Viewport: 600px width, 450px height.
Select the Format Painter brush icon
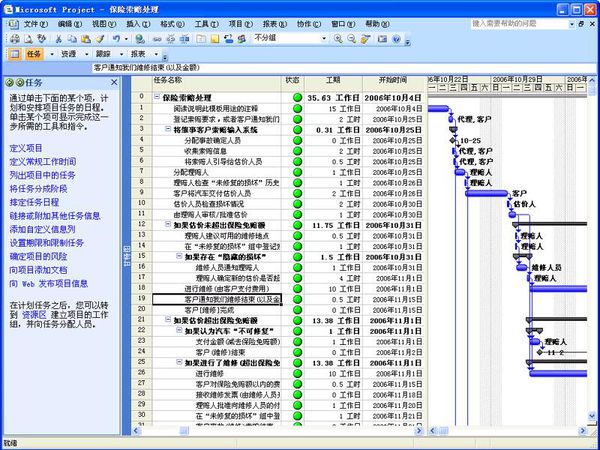pos(100,39)
